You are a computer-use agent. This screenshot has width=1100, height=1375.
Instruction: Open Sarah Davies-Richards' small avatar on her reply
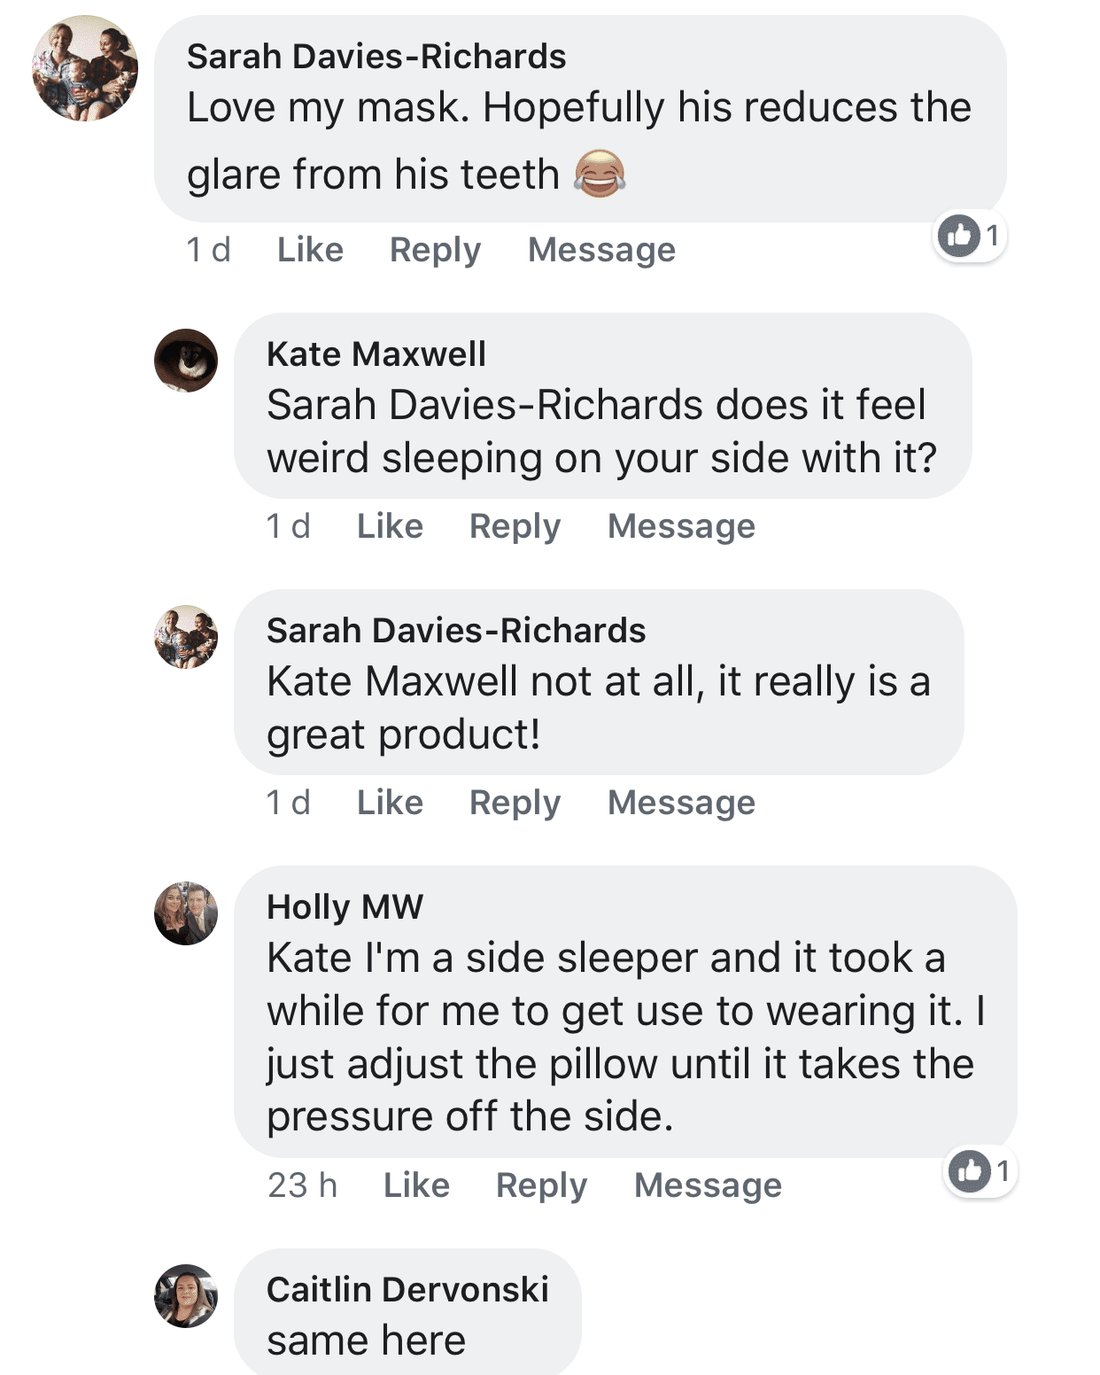pyautogui.click(x=186, y=637)
